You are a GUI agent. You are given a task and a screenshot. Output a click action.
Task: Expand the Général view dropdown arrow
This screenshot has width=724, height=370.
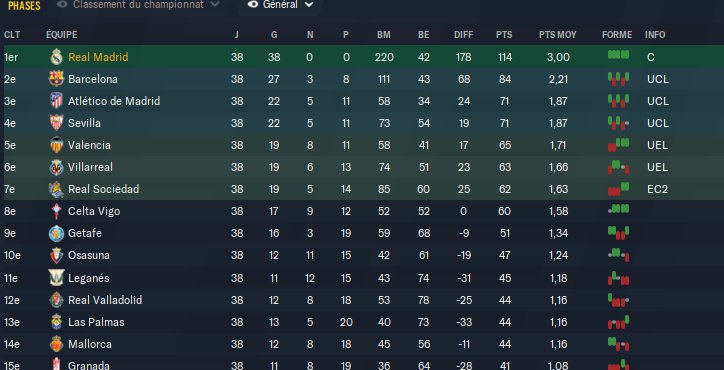[309, 5]
